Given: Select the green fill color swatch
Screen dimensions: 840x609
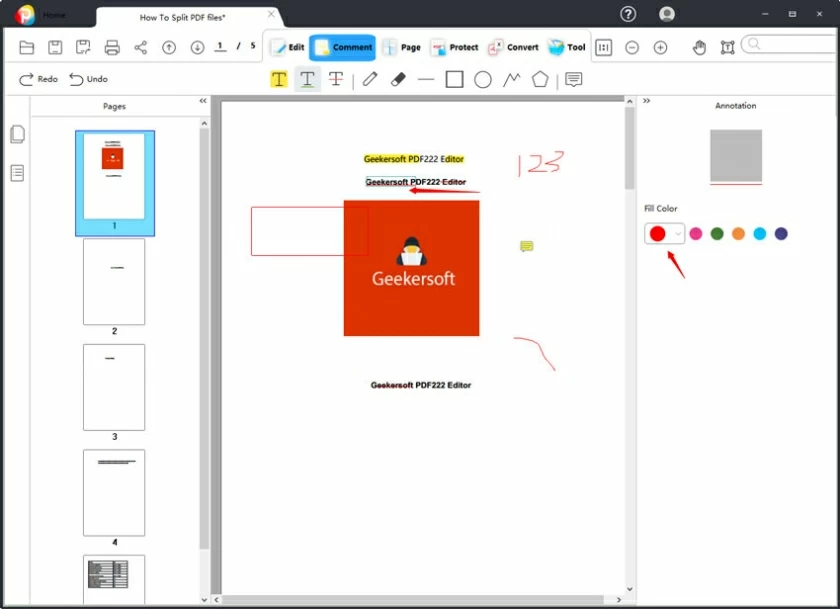Looking at the screenshot, I should (715, 233).
